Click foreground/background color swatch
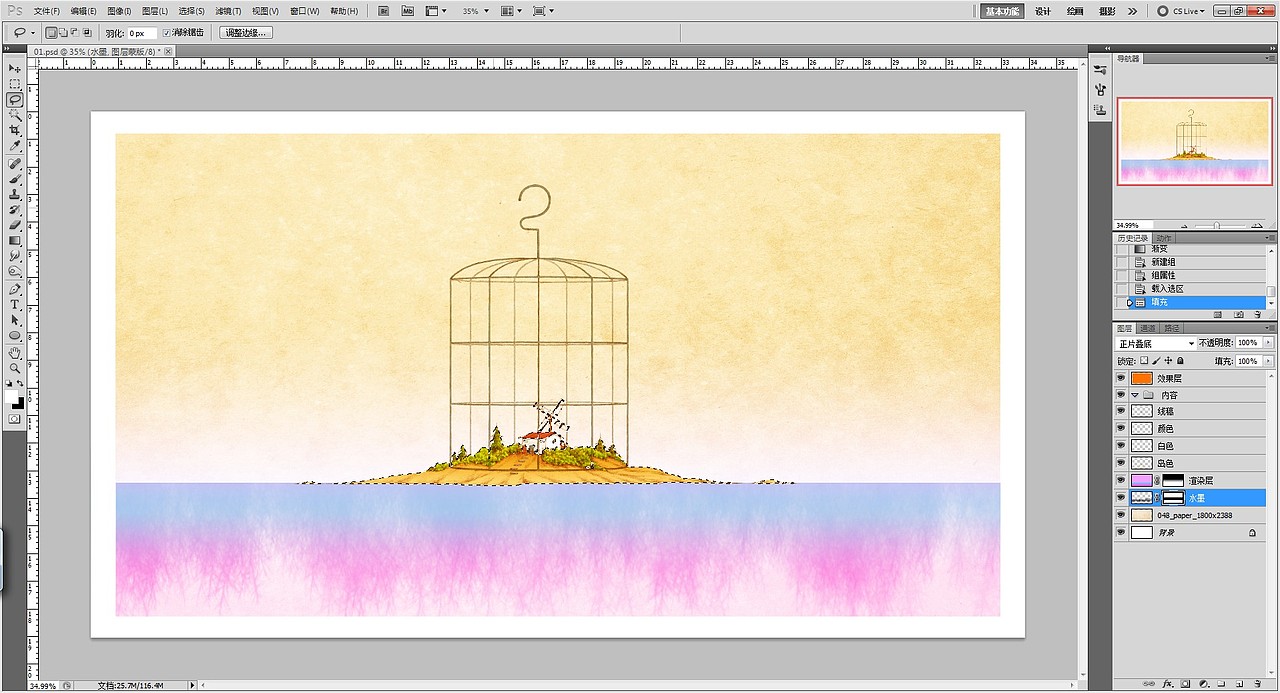This screenshot has width=1280, height=693. 15,398
